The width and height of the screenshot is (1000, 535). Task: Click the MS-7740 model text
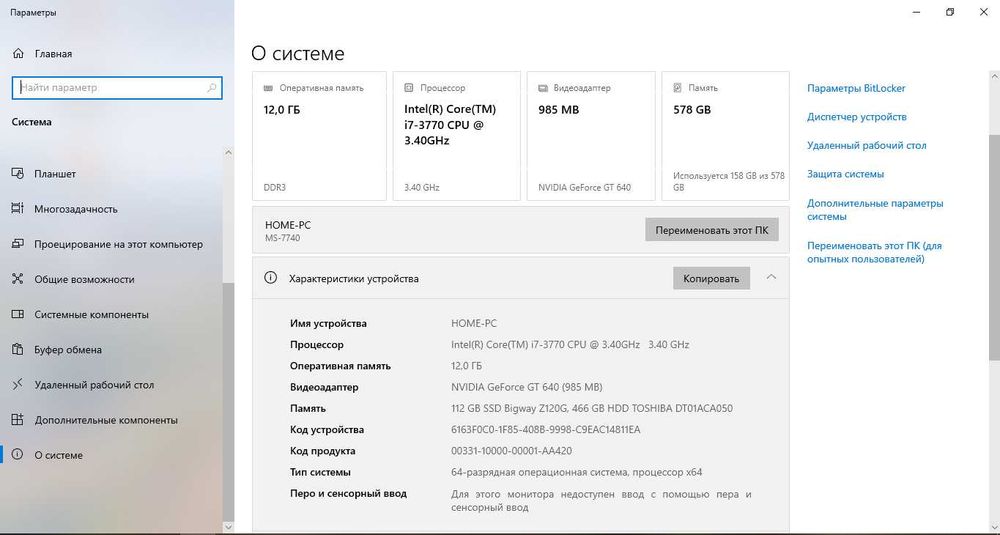(283, 238)
